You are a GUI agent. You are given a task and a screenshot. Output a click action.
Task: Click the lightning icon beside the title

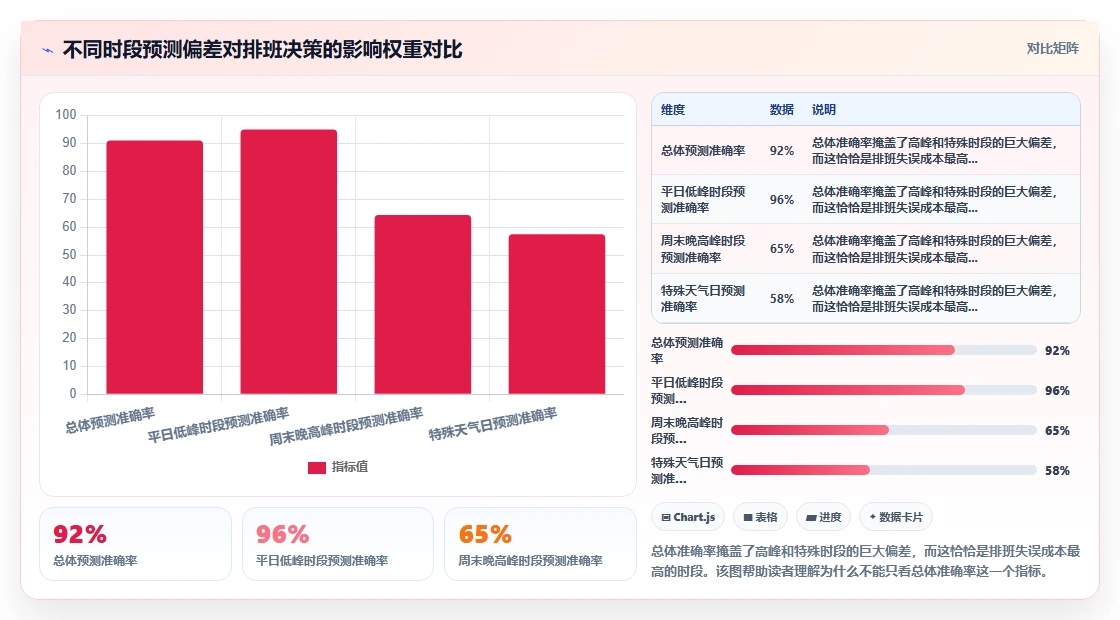point(48,50)
